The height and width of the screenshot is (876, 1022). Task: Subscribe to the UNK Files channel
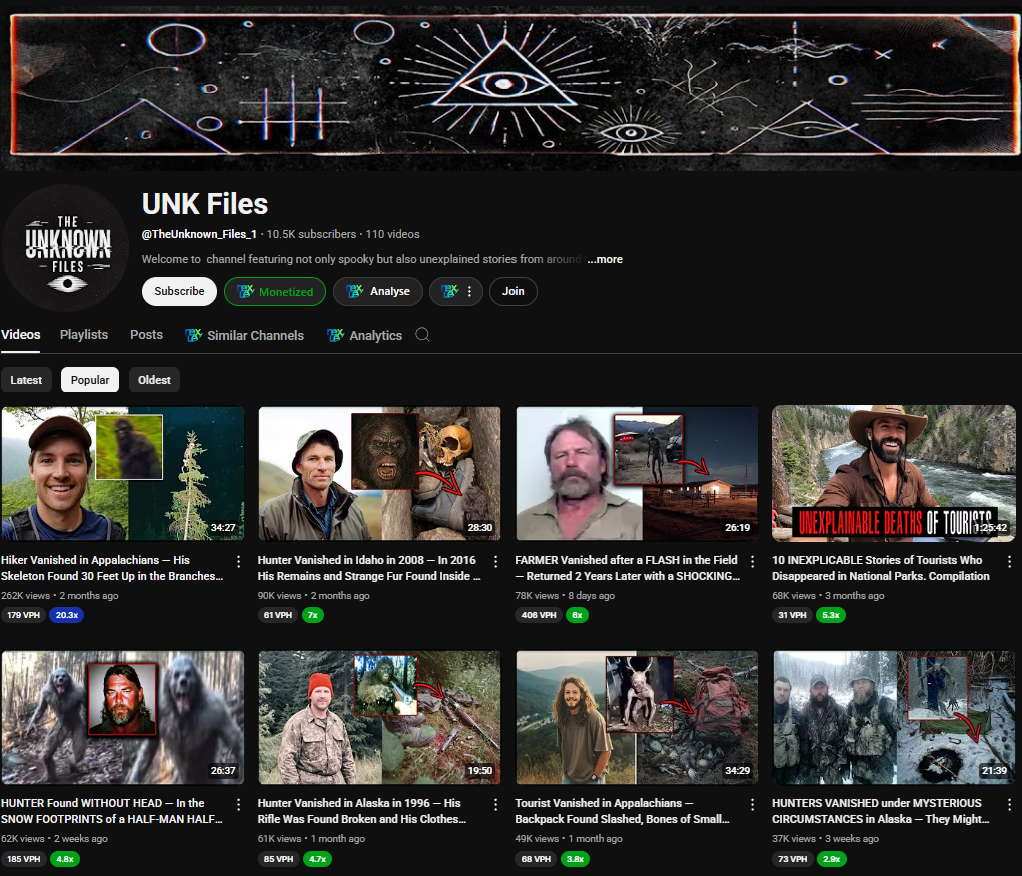179,291
